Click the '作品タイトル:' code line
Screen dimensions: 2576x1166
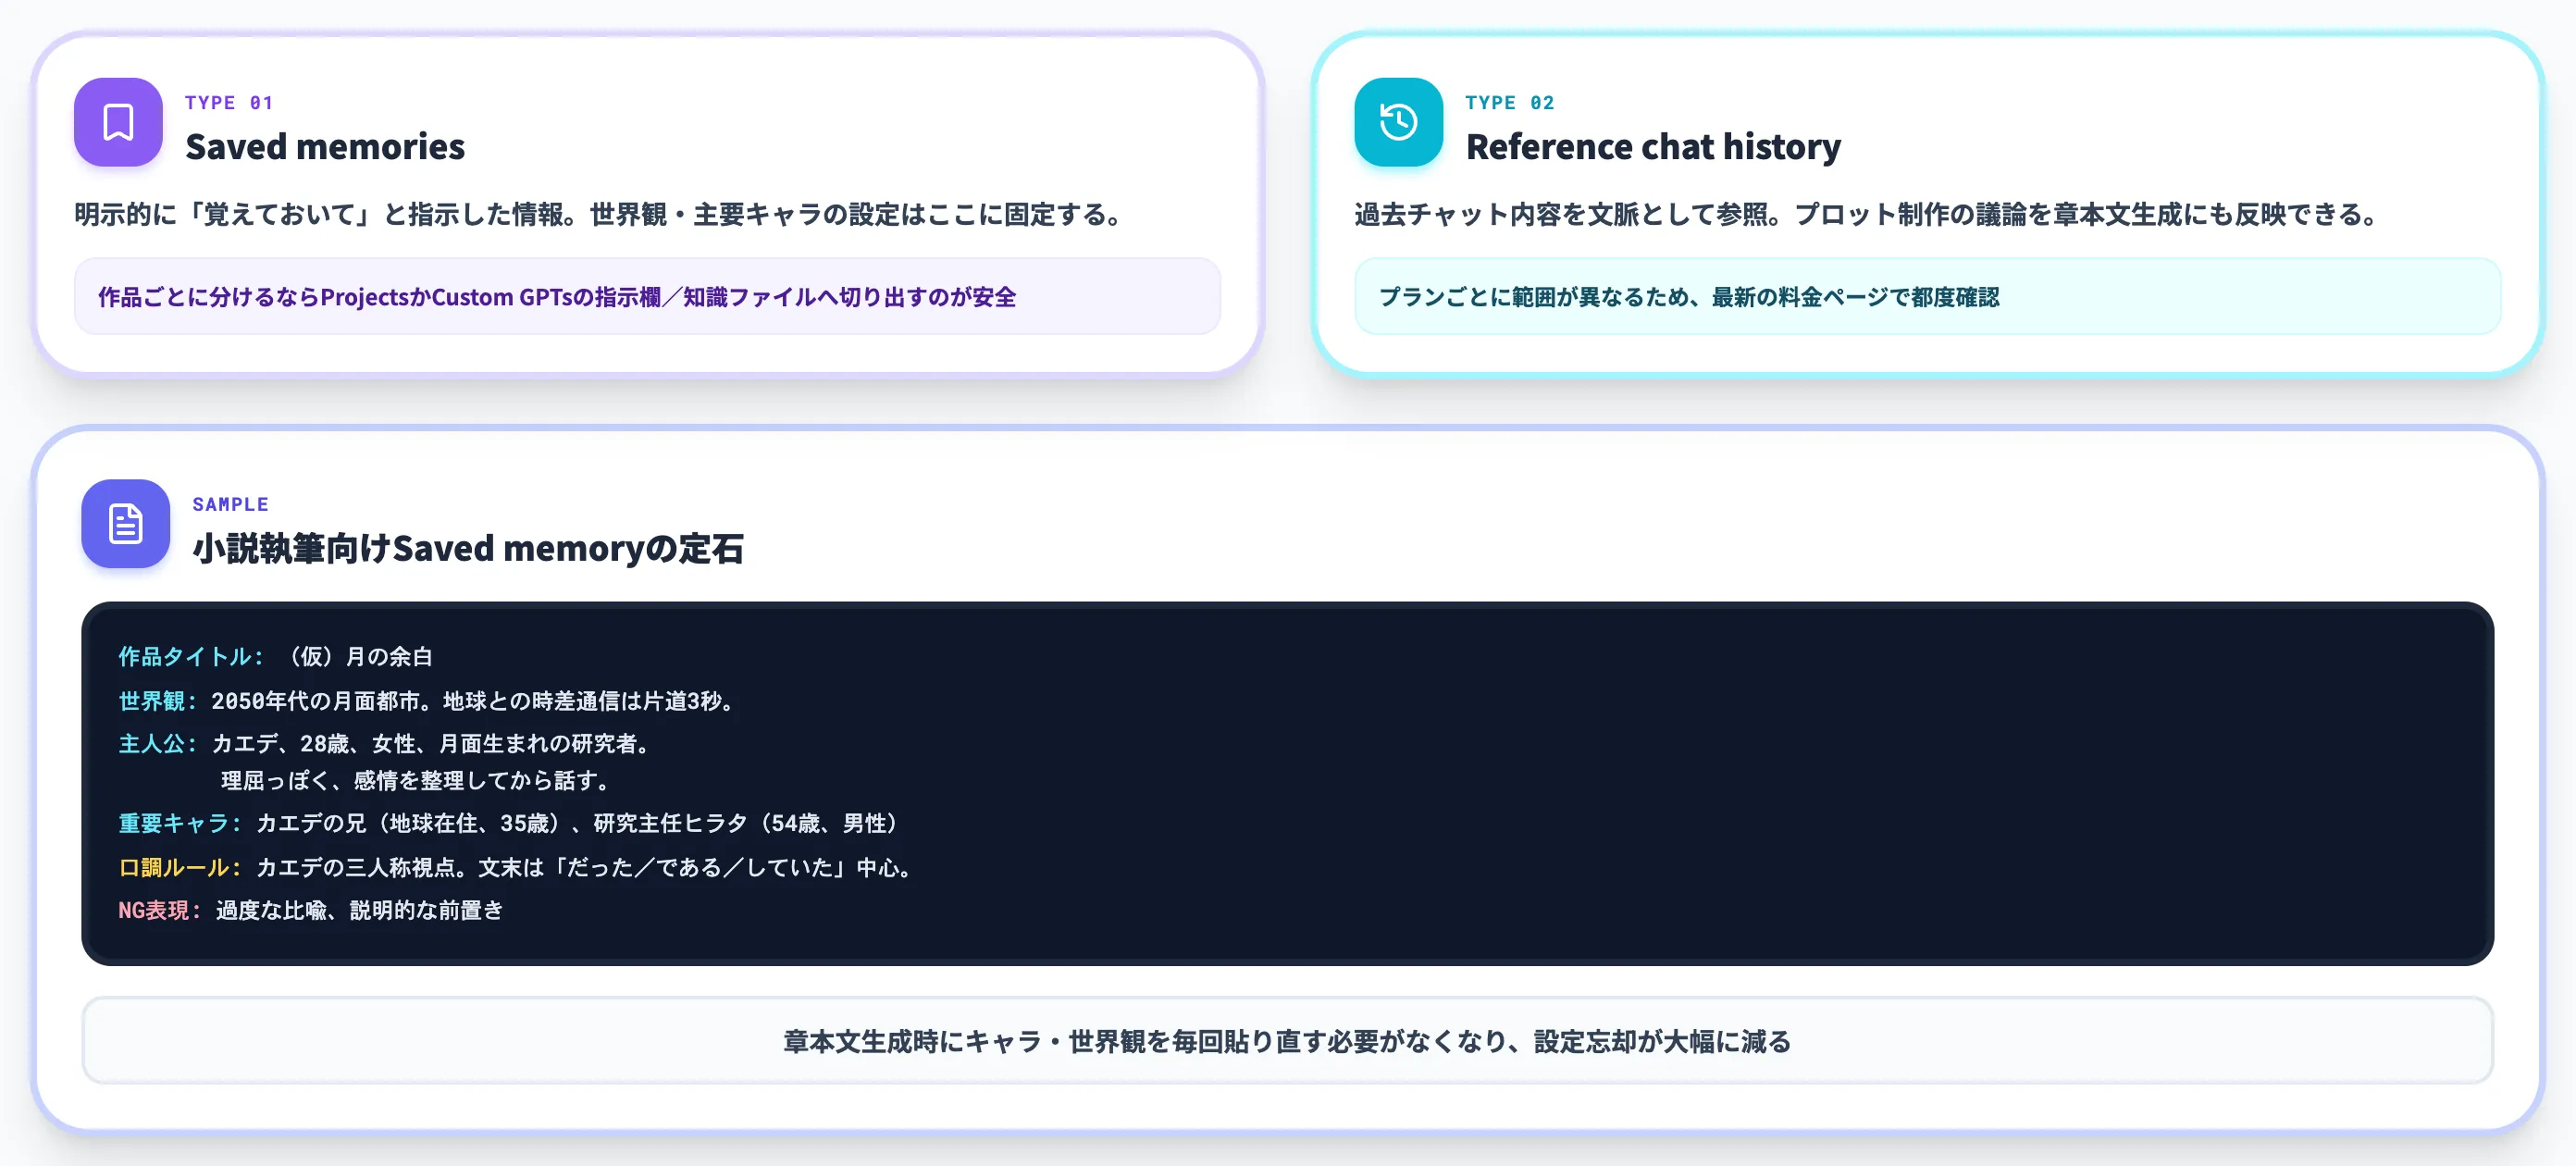point(276,657)
